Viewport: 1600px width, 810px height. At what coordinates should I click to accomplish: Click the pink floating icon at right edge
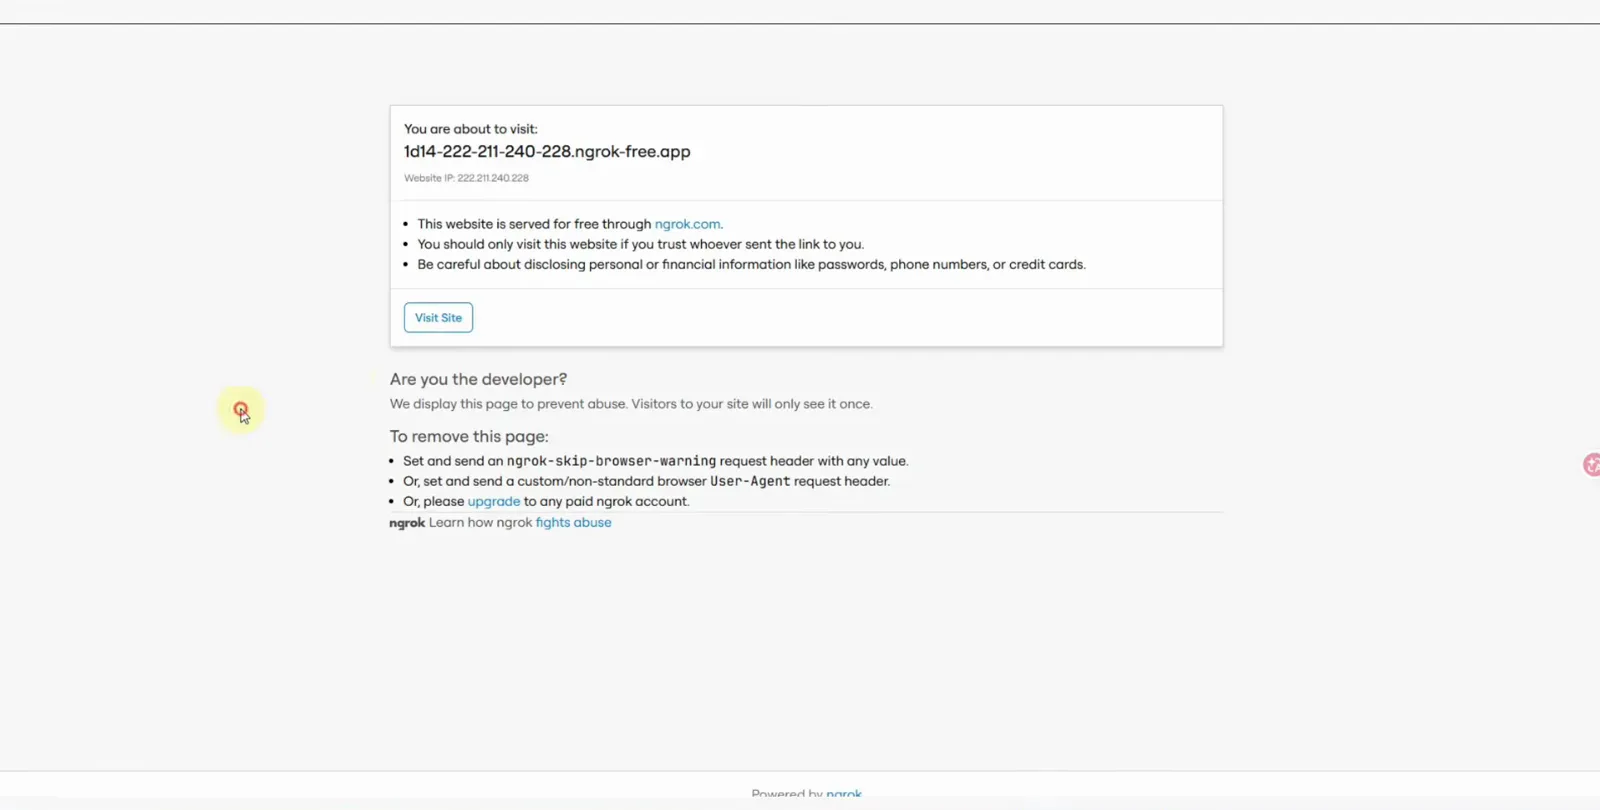pos(1591,465)
